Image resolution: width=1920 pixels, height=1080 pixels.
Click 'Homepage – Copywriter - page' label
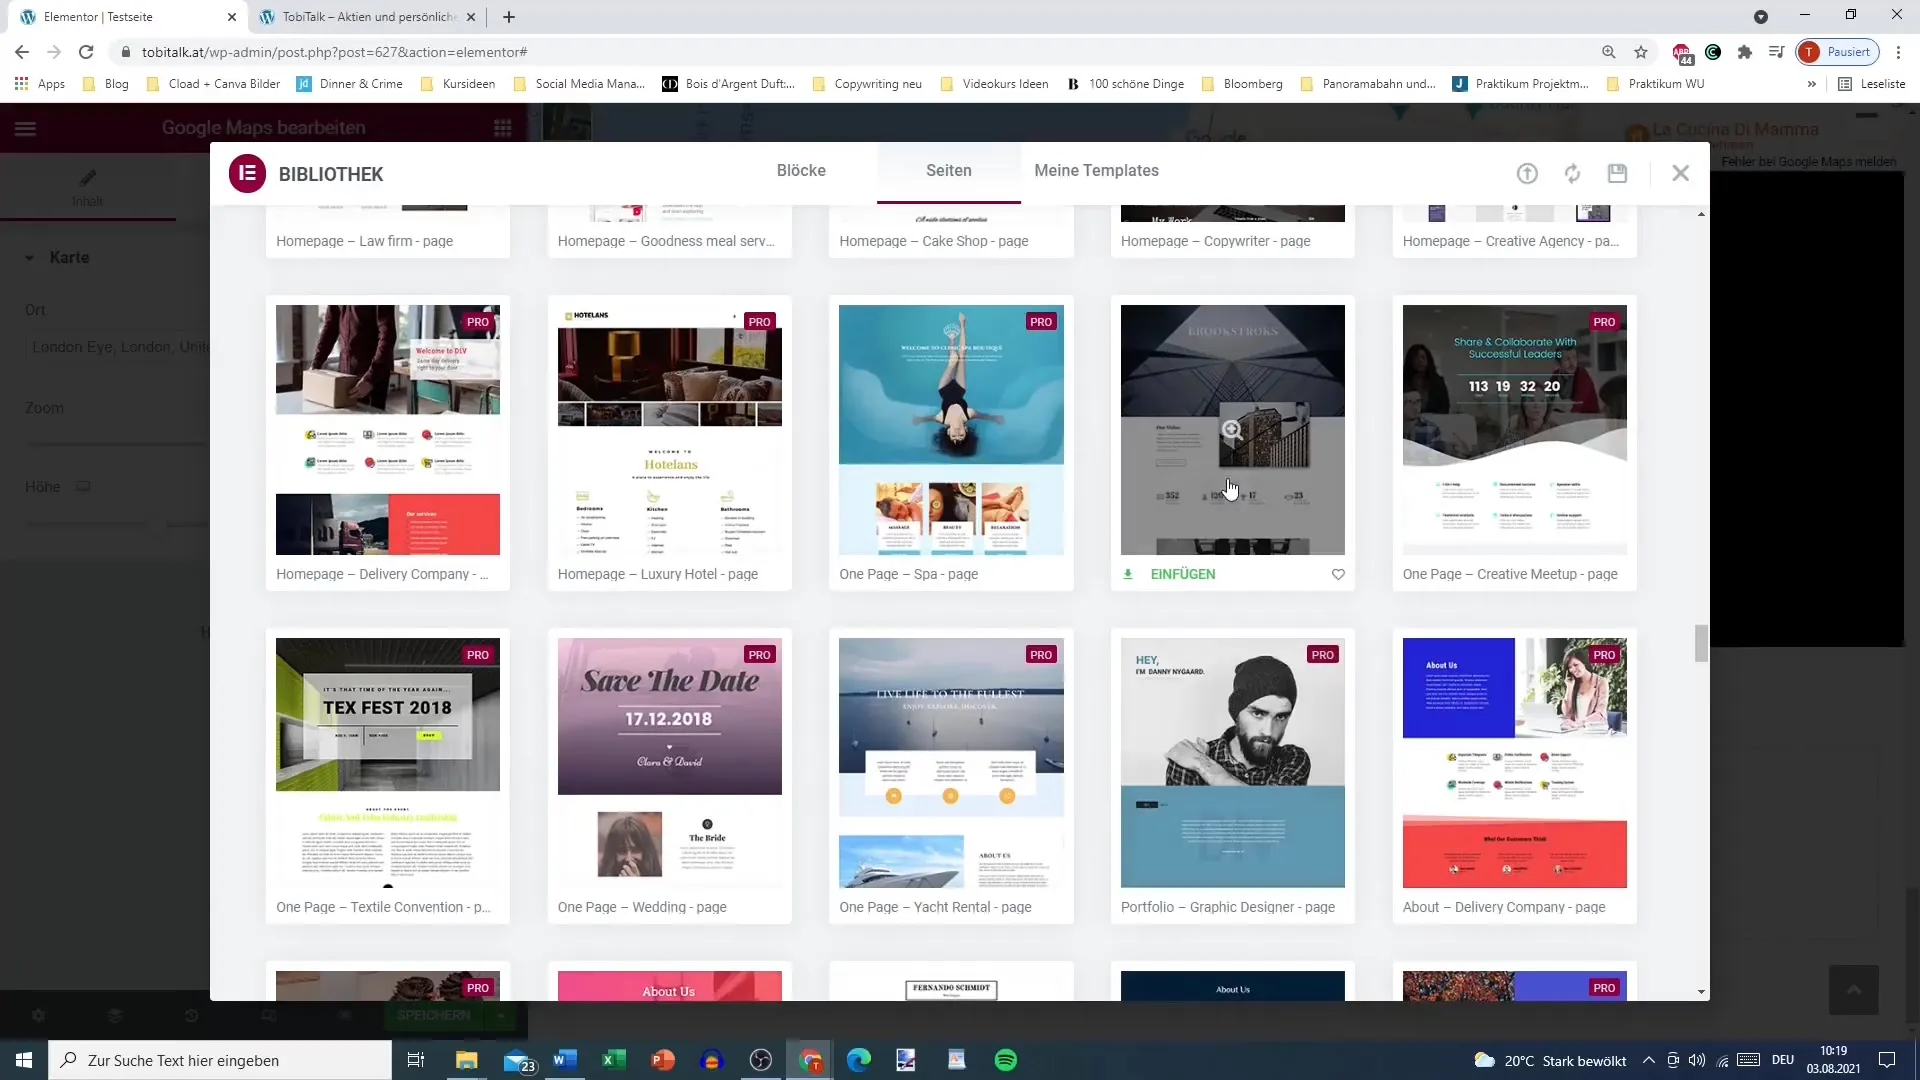click(1215, 241)
